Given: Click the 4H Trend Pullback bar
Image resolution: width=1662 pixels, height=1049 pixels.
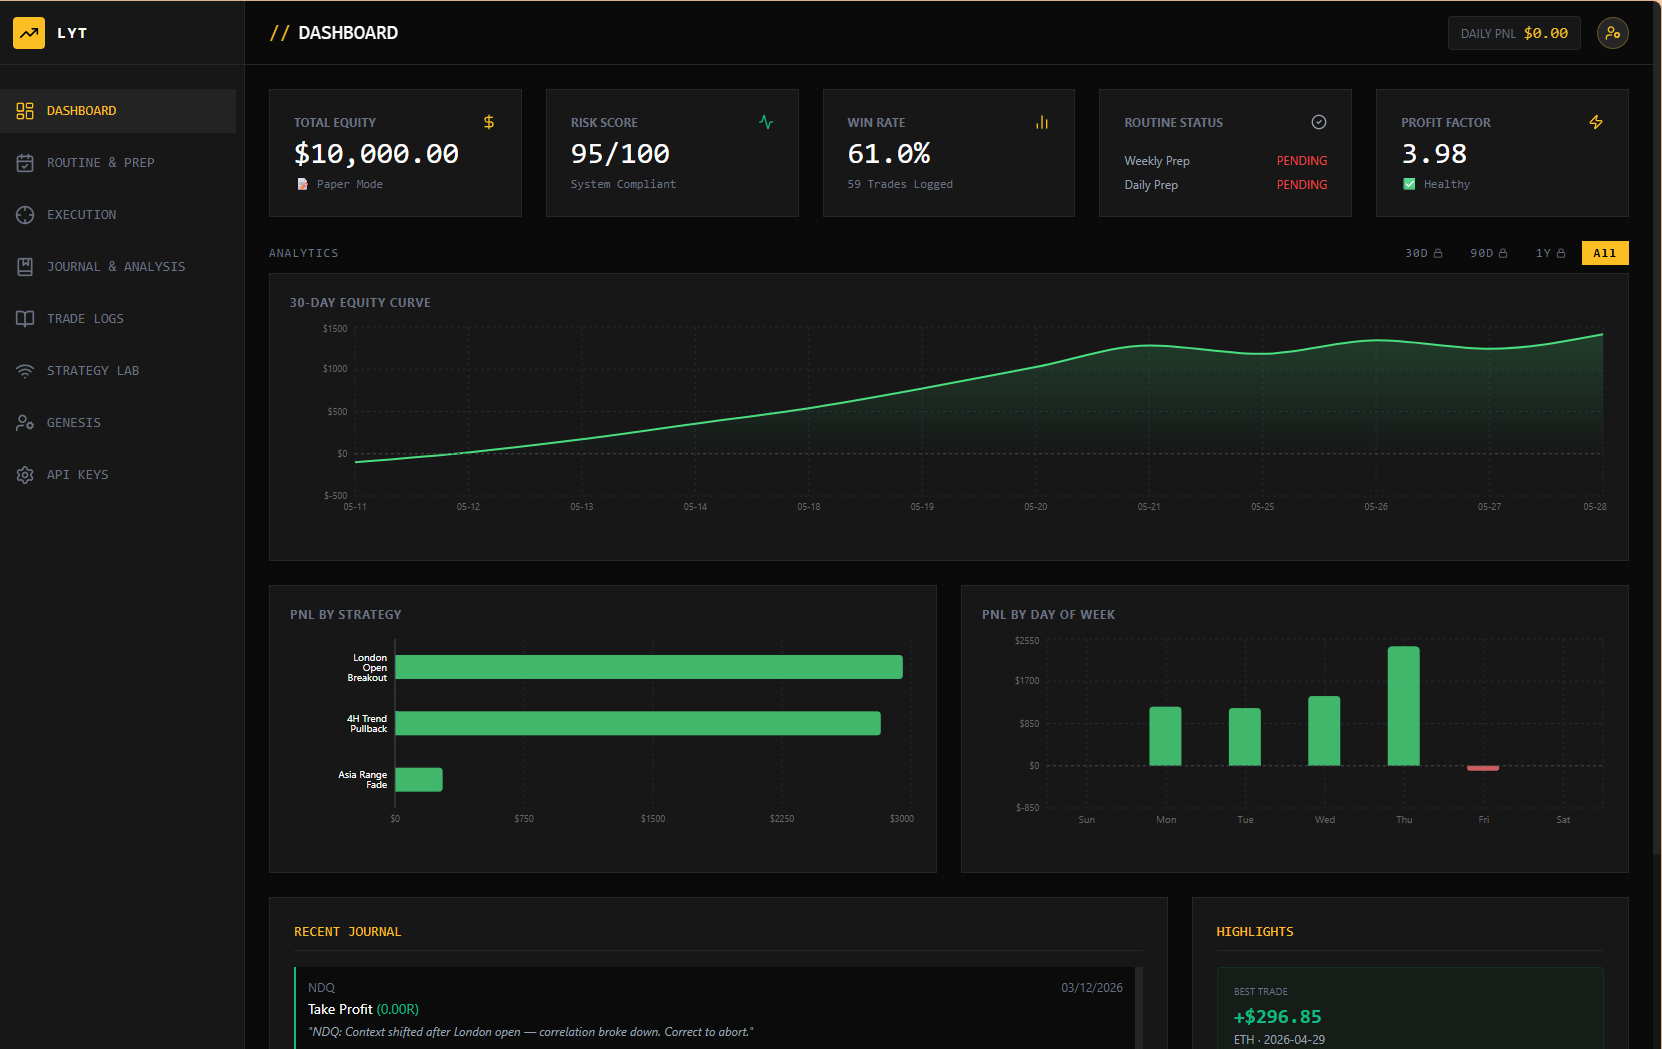Looking at the screenshot, I should coord(638,723).
